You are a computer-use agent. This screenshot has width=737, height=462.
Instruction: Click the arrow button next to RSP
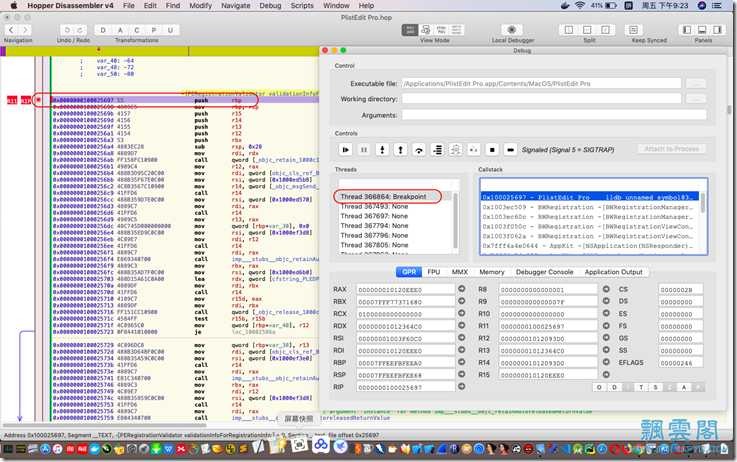click(462, 374)
